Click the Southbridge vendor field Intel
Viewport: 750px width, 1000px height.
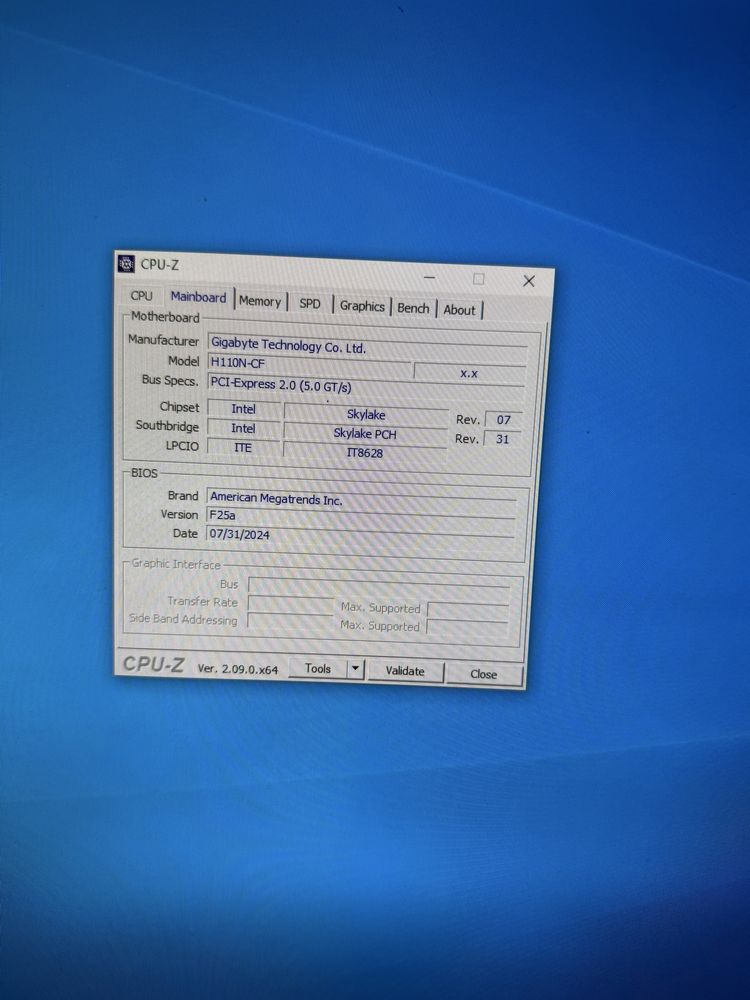click(x=243, y=429)
